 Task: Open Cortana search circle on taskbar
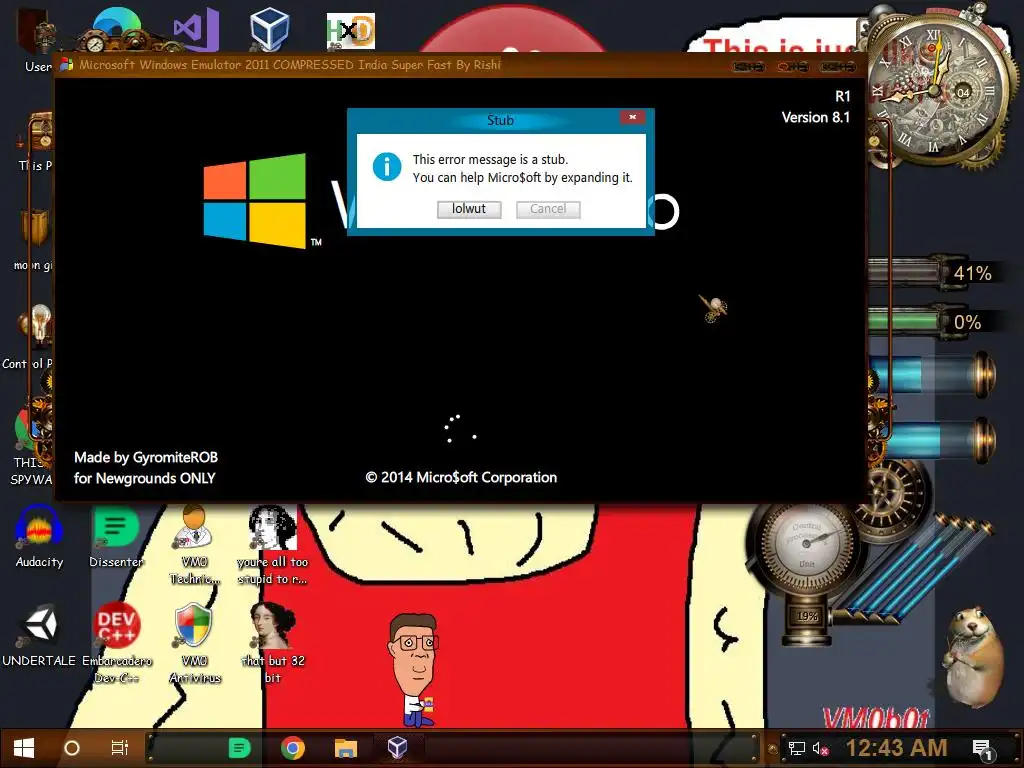72,748
